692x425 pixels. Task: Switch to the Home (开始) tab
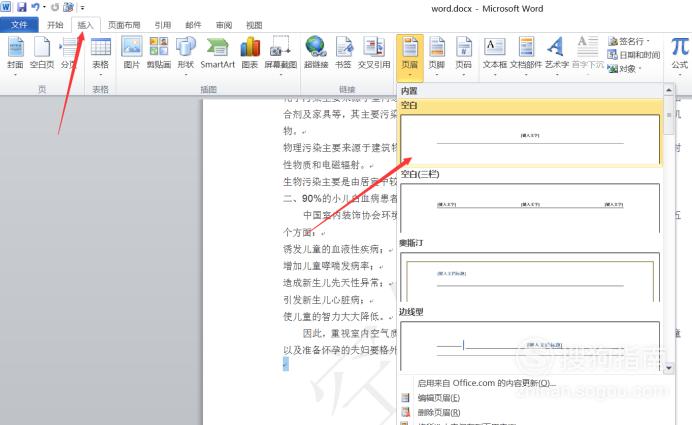[x=55, y=25]
